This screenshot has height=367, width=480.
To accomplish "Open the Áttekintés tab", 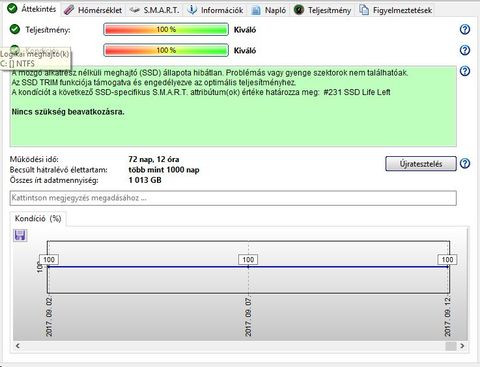I will click(32, 9).
